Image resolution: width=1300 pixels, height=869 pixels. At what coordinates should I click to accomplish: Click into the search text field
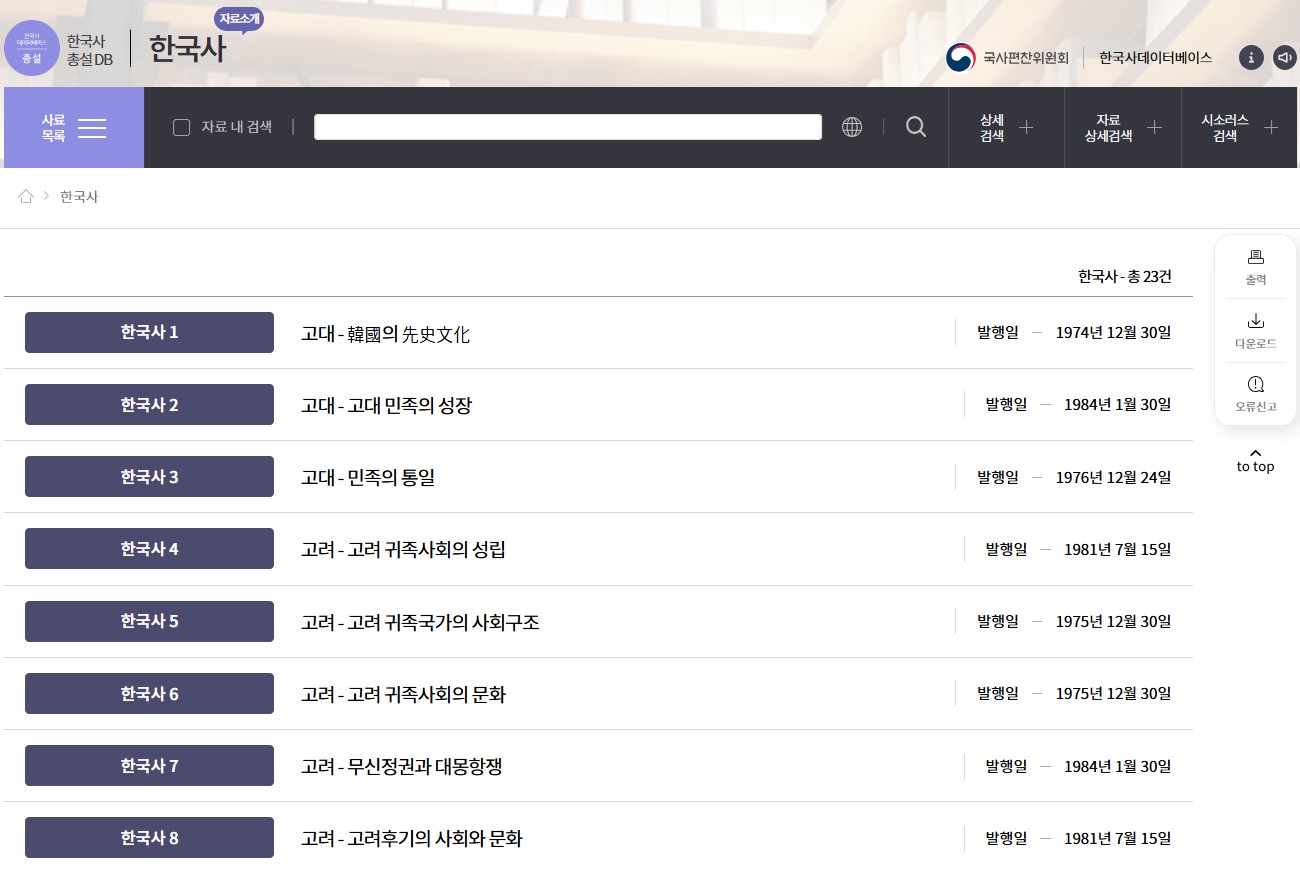pyautogui.click(x=567, y=127)
